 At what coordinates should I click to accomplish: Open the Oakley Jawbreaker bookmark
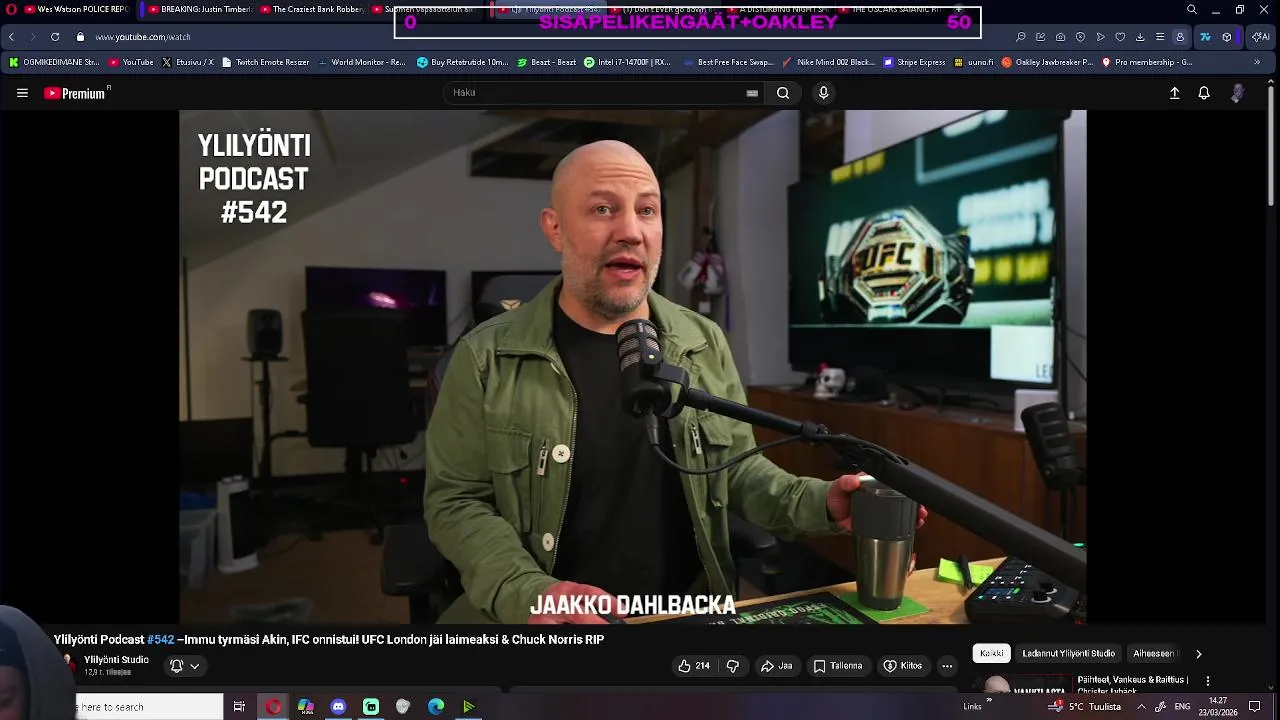point(1047,62)
